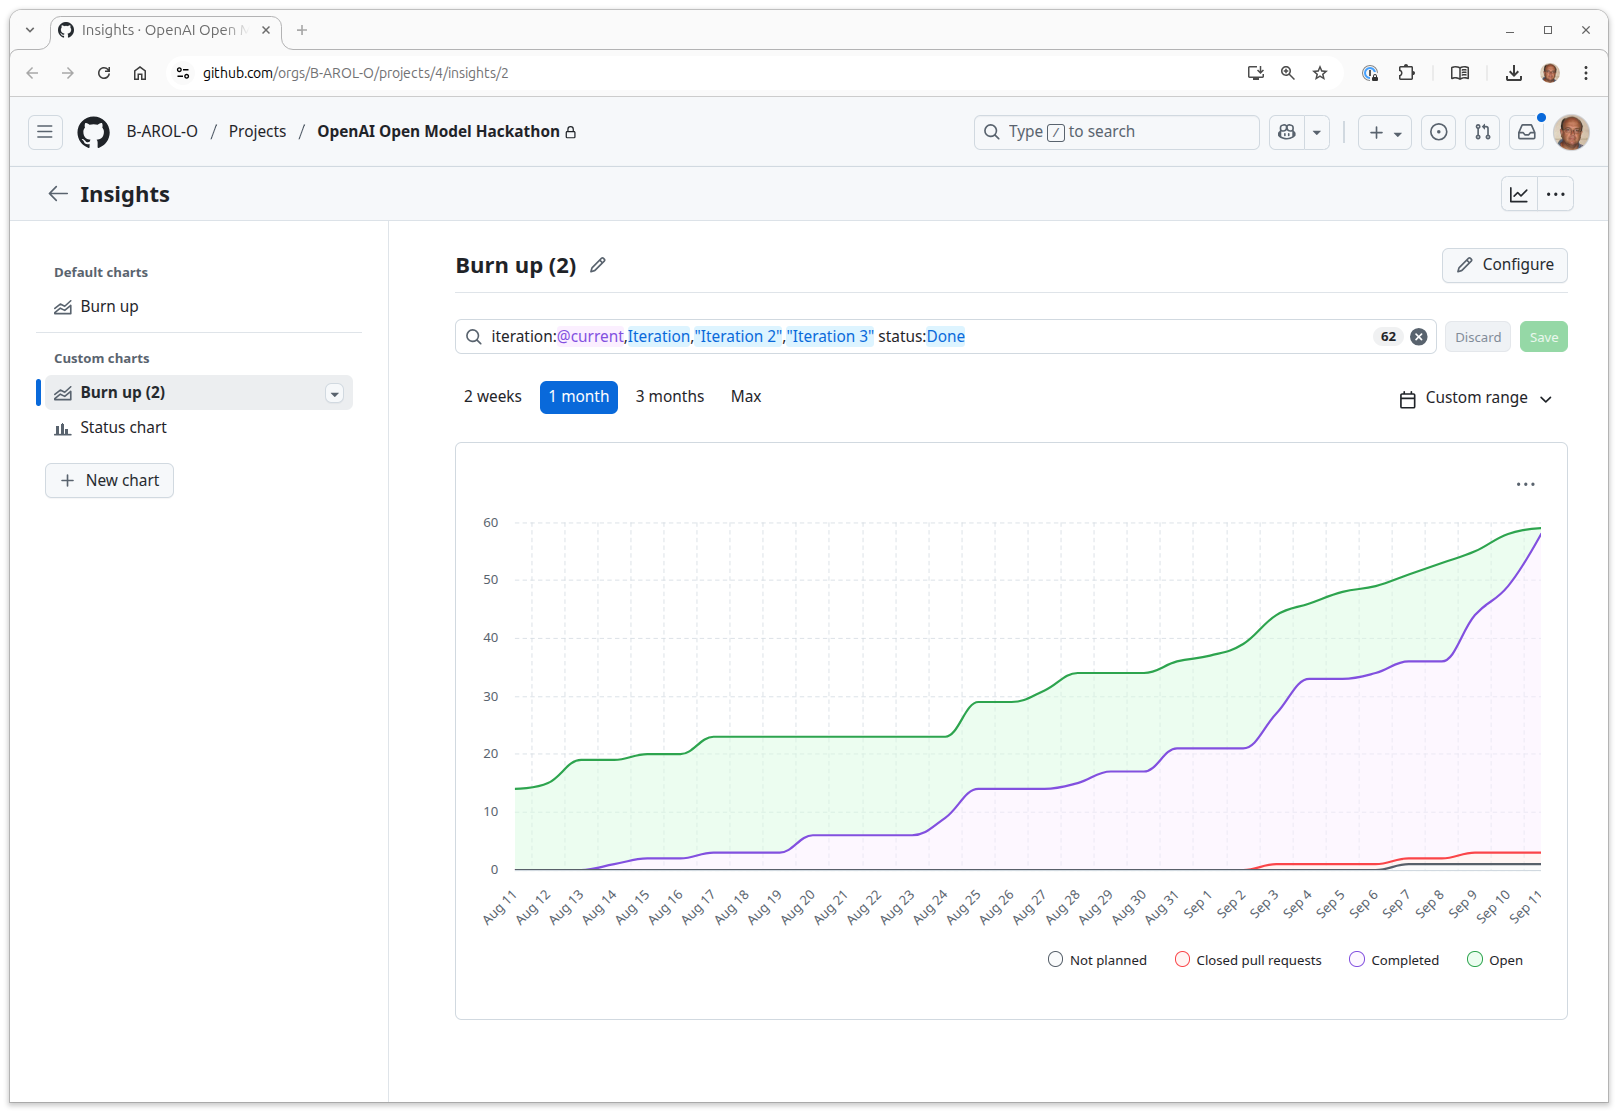Go back using the Insights arrow

point(58,194)
